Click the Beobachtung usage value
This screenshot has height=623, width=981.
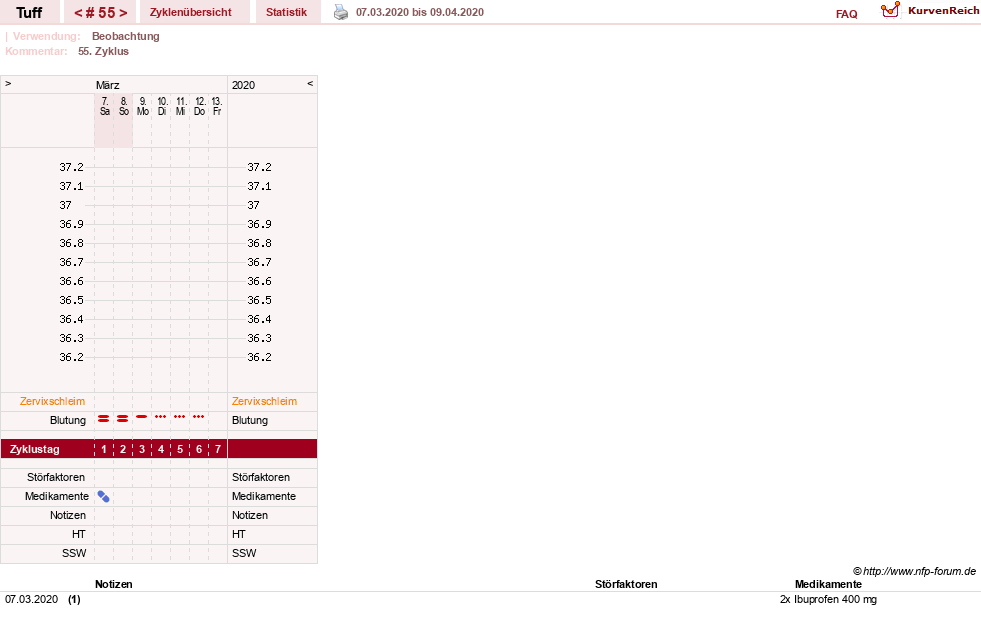click(x=126, y=36)
